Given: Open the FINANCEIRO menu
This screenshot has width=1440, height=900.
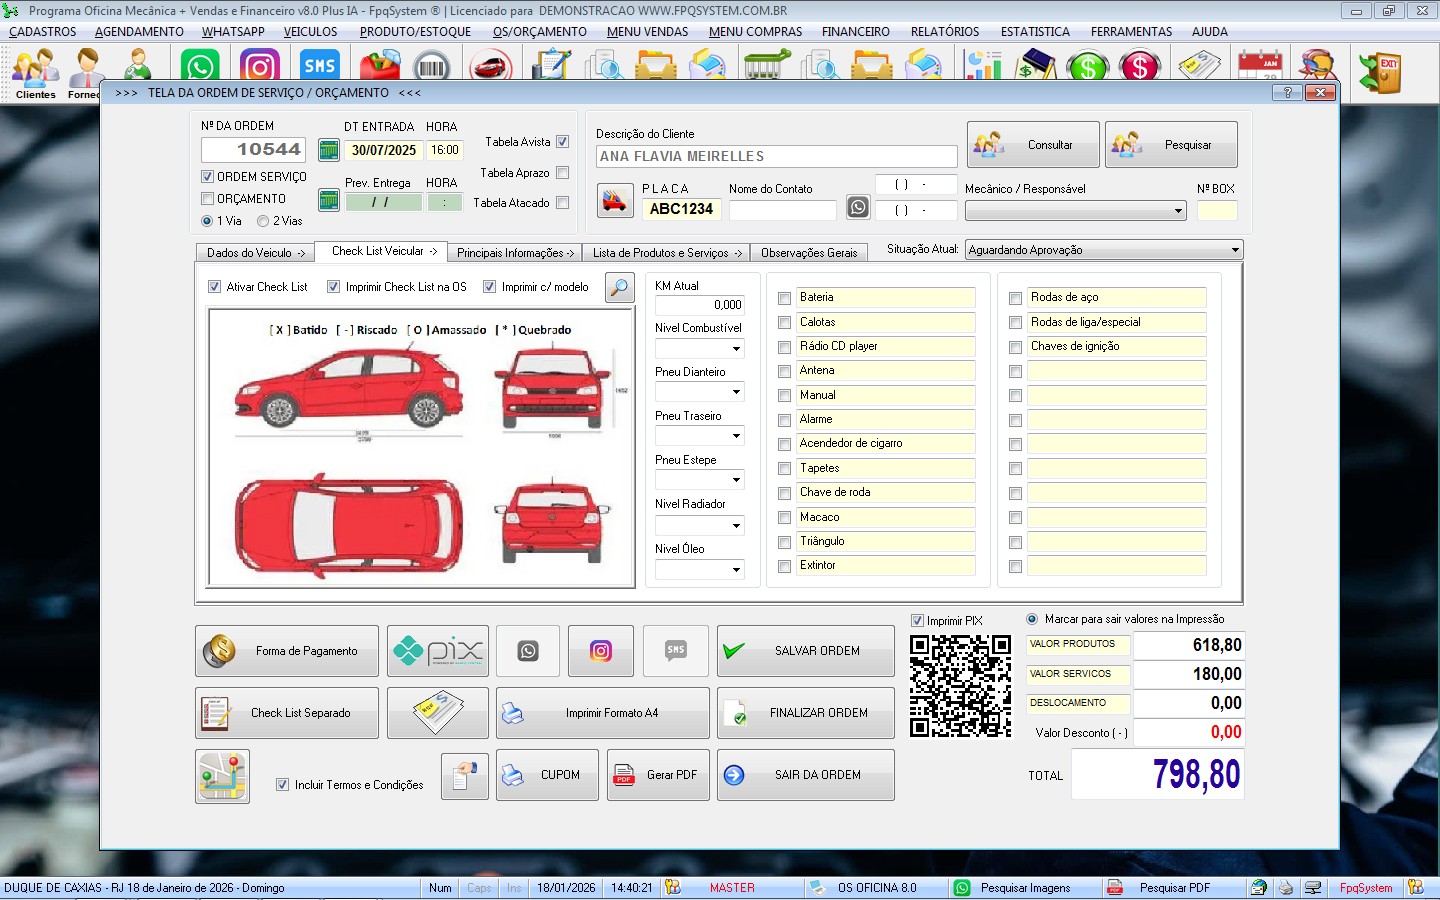Looking at the screenshot, I should pos(855,32).
